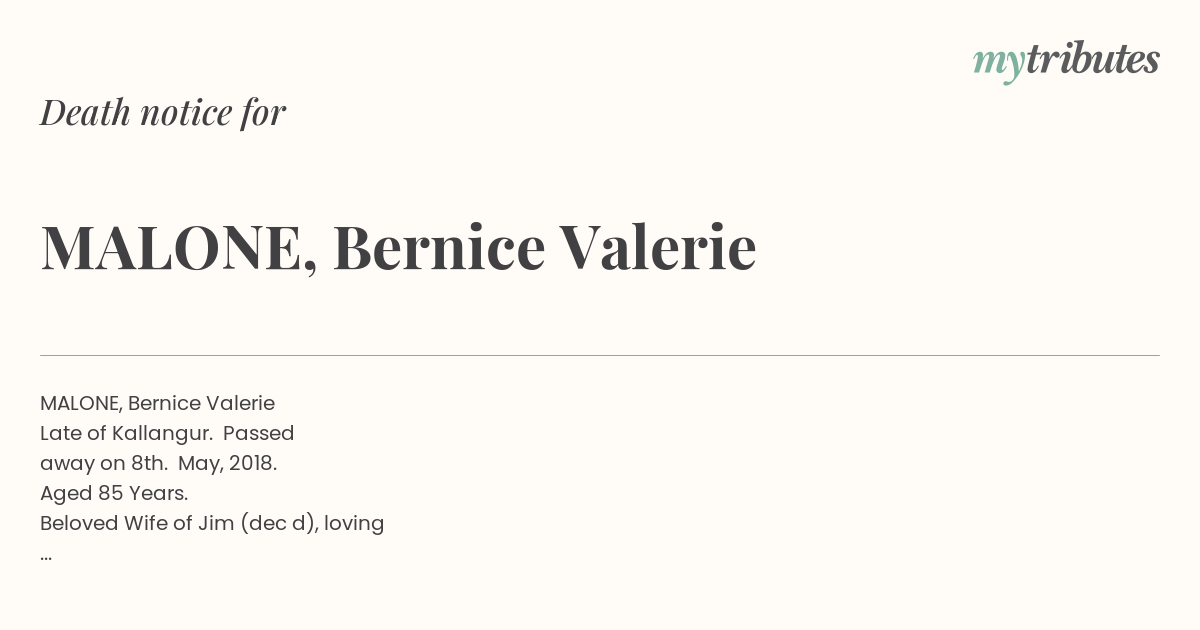Select the green "my" part of logo

click(998, 65)
